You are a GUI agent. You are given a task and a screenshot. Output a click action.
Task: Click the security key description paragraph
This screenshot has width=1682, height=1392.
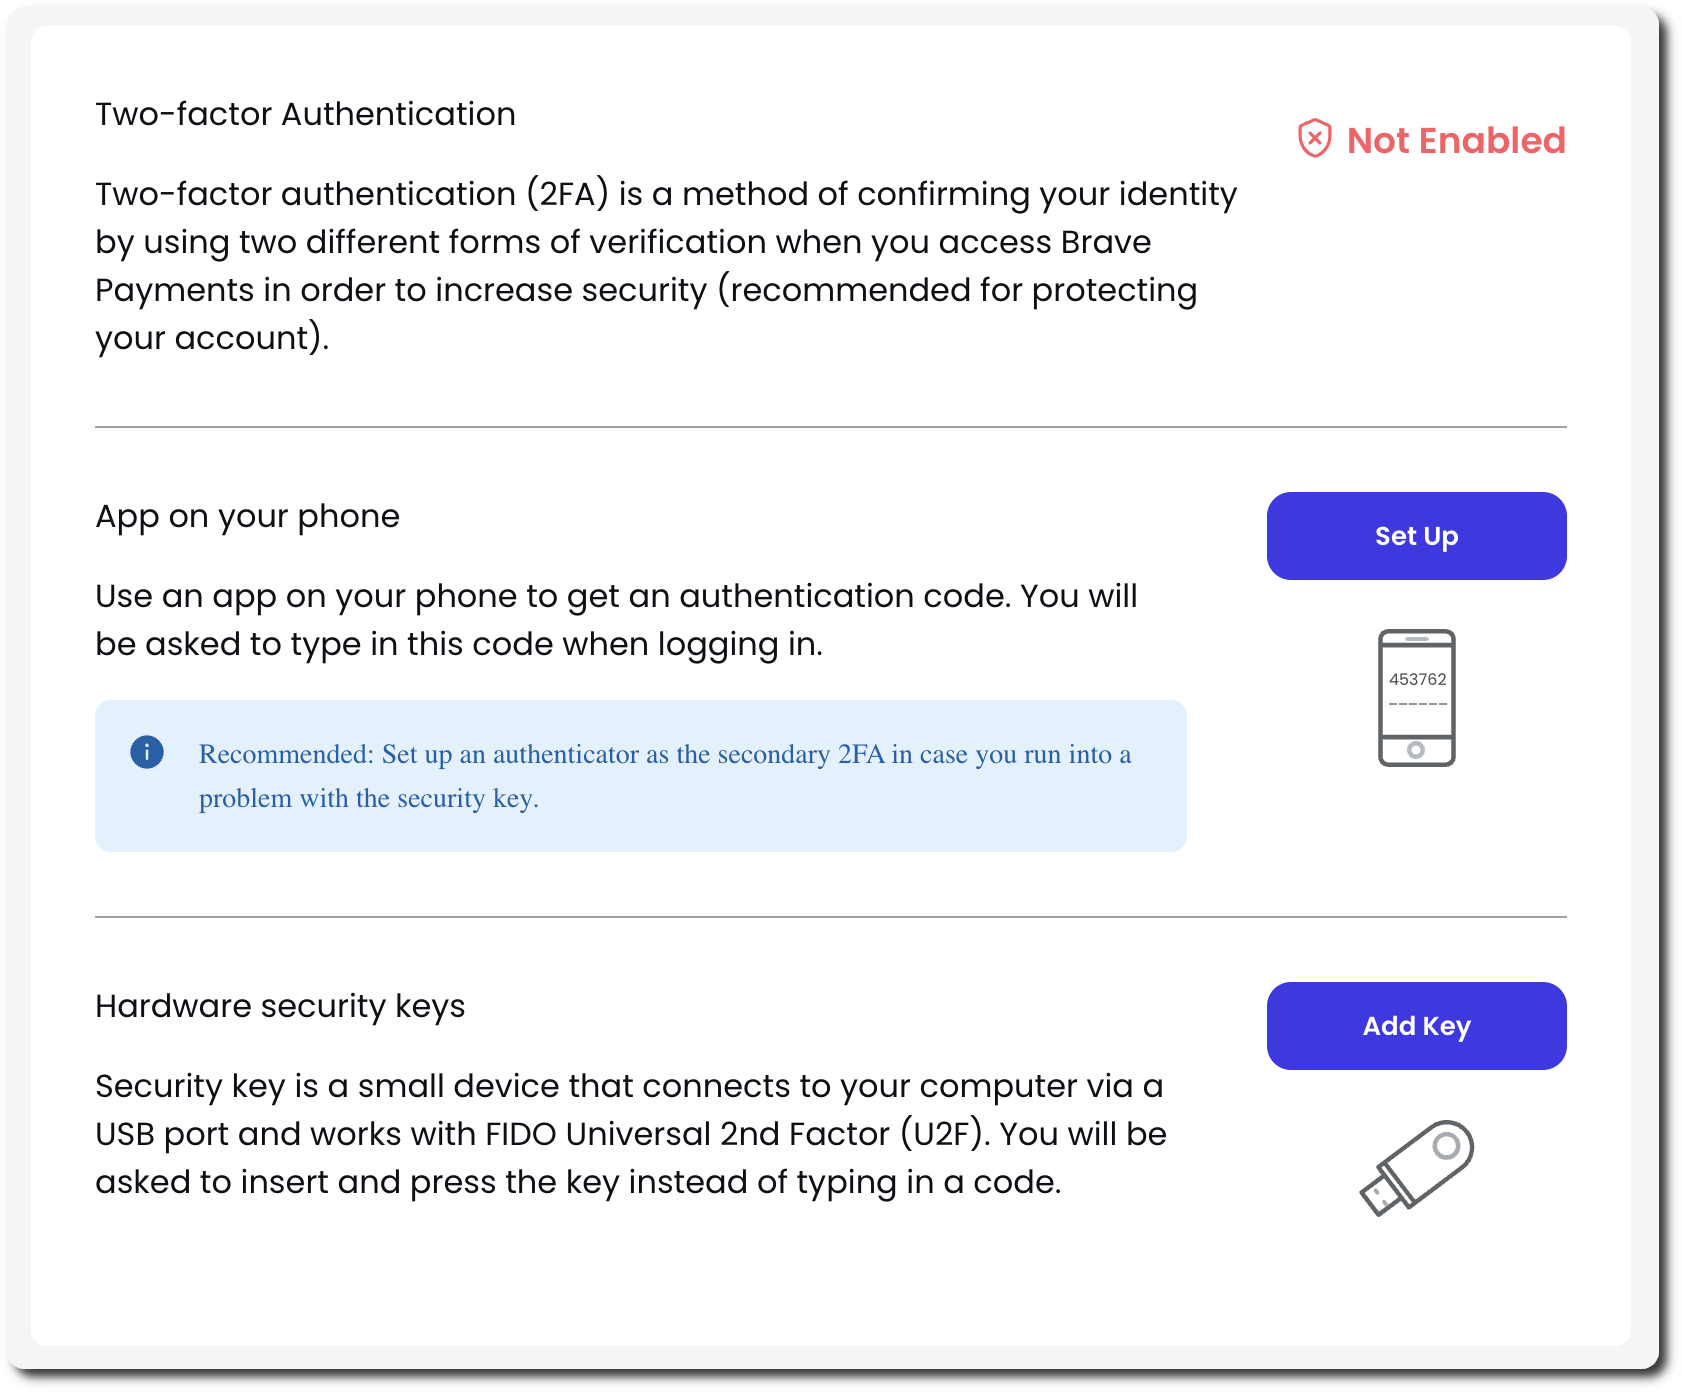[x=630, y=1134]
